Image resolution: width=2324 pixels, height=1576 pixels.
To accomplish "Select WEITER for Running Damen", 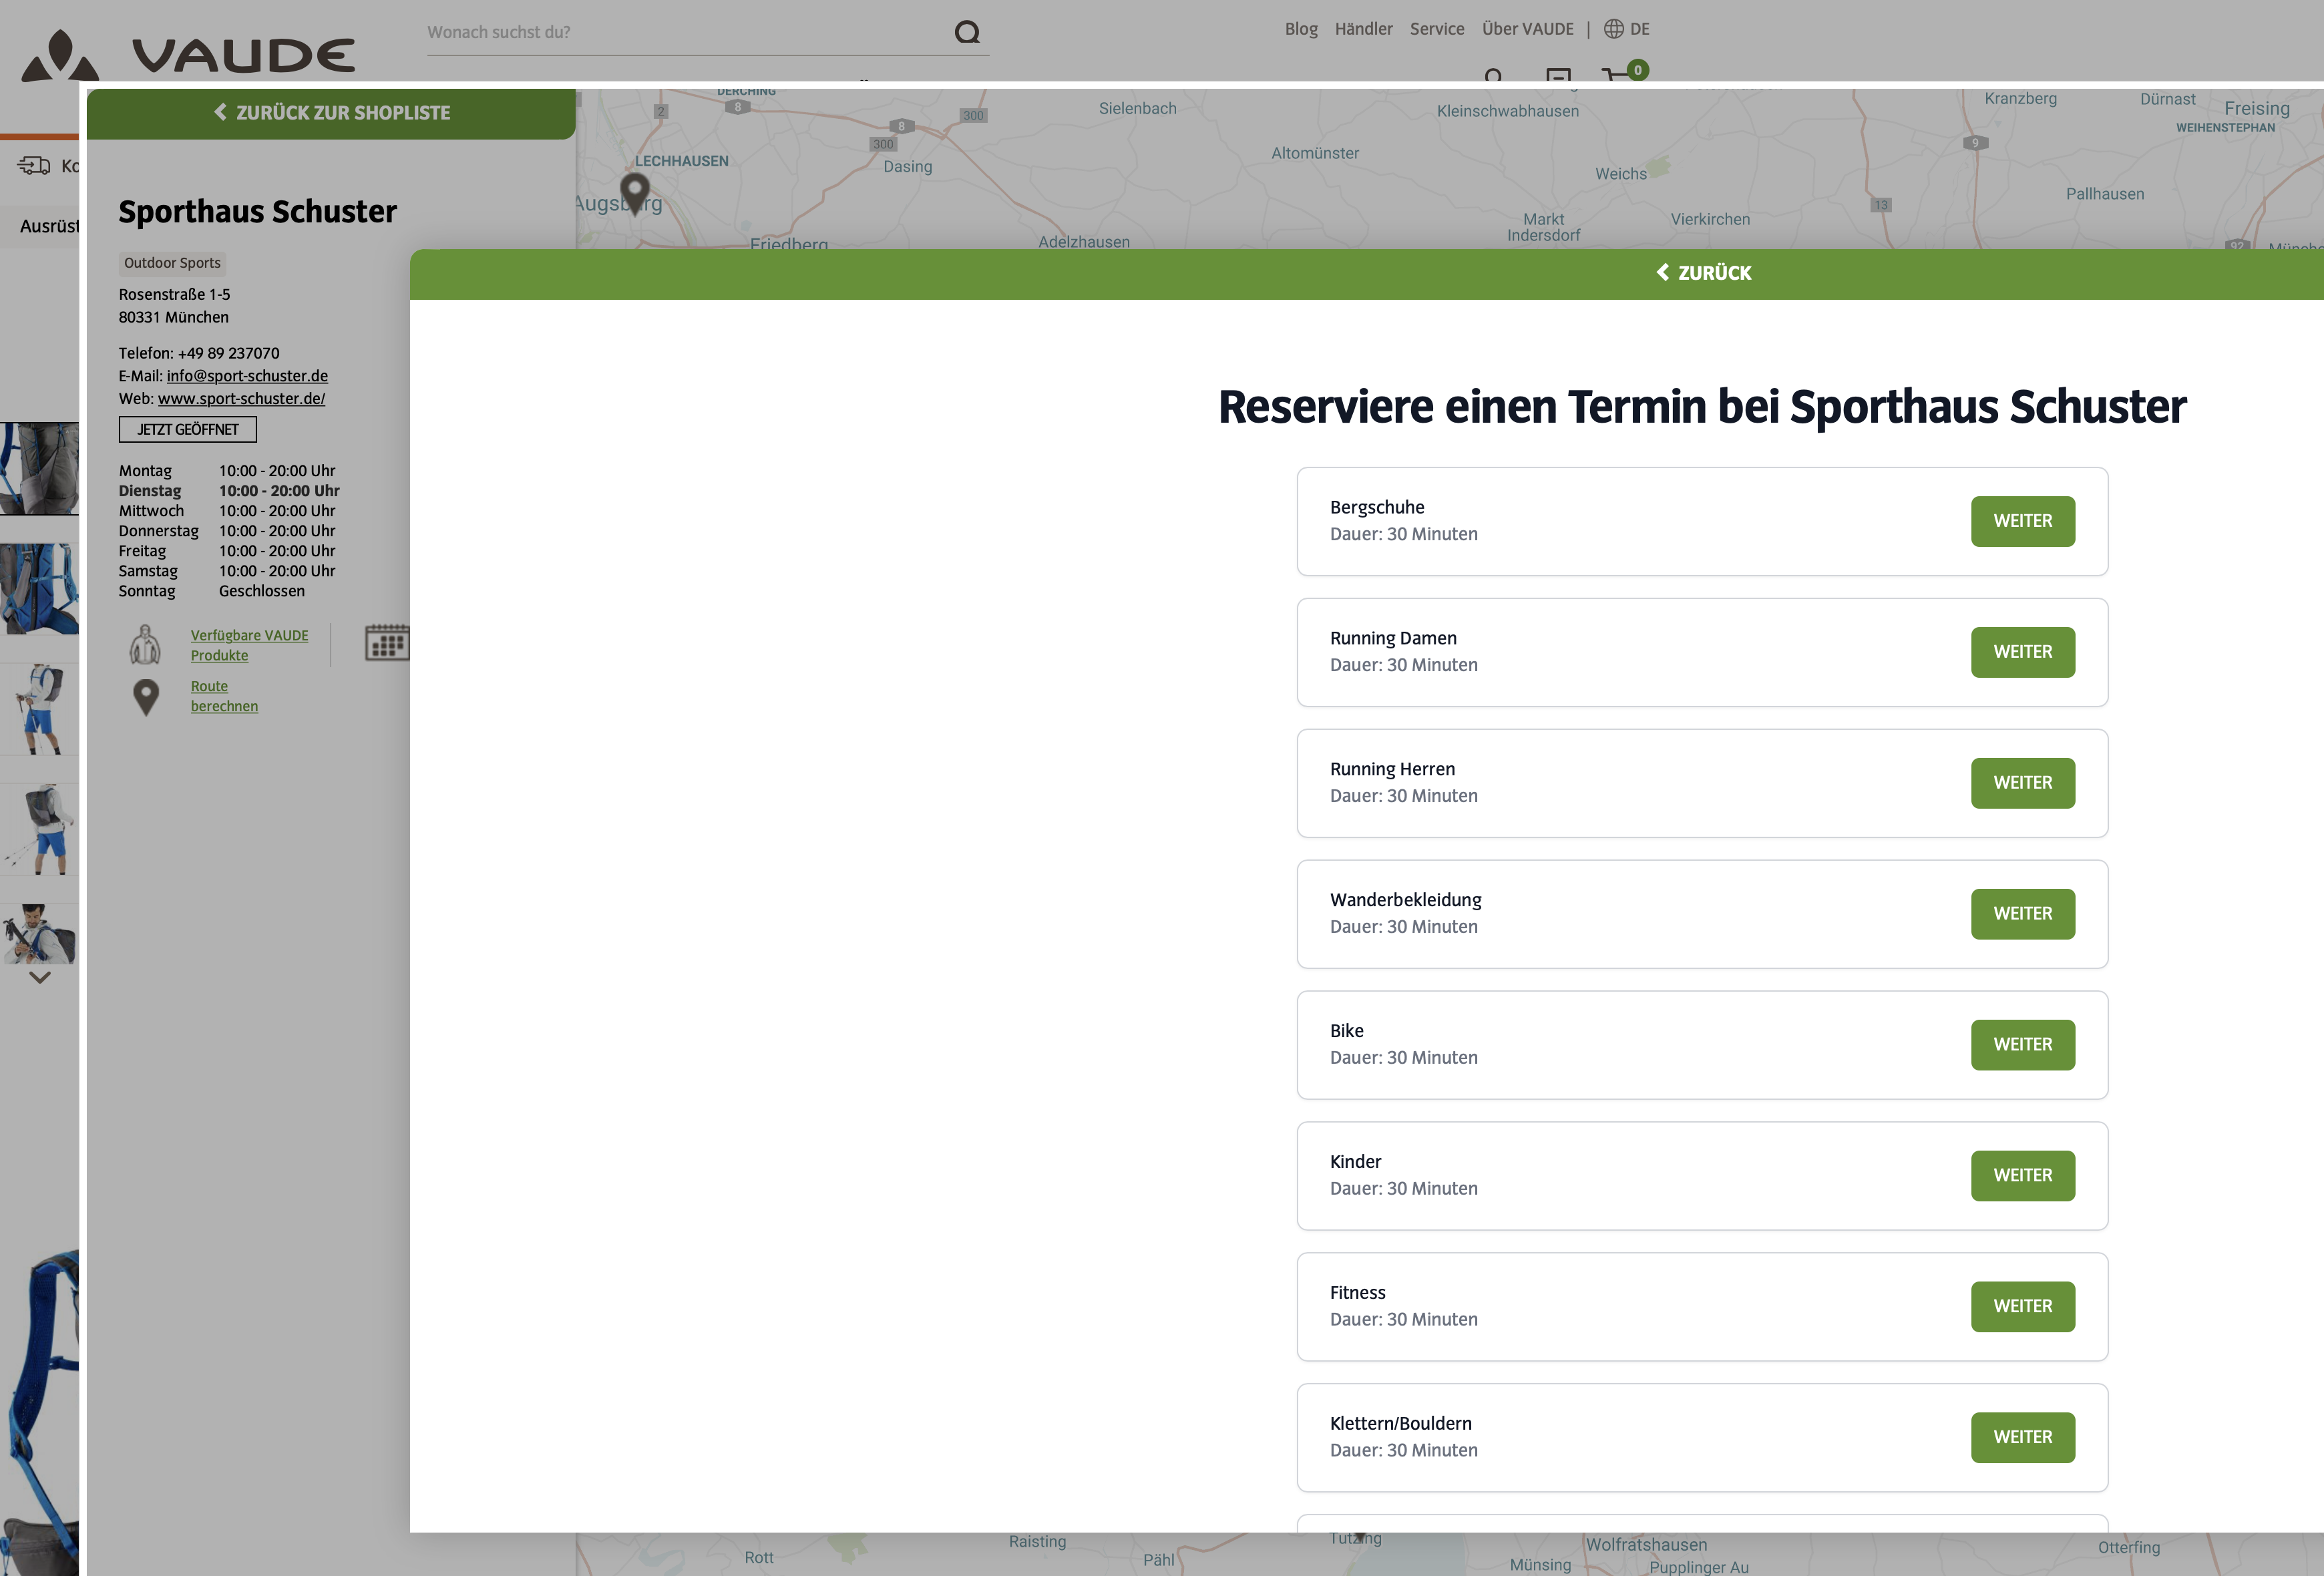I will (2022, 652).
